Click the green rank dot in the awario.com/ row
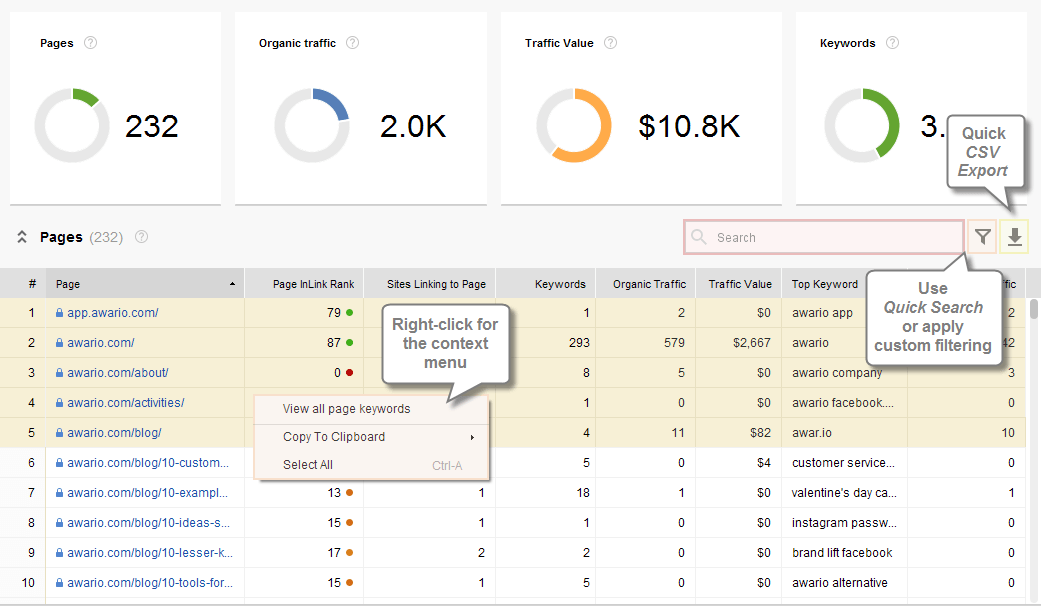 pyautogui.click(x=349, y=342)
